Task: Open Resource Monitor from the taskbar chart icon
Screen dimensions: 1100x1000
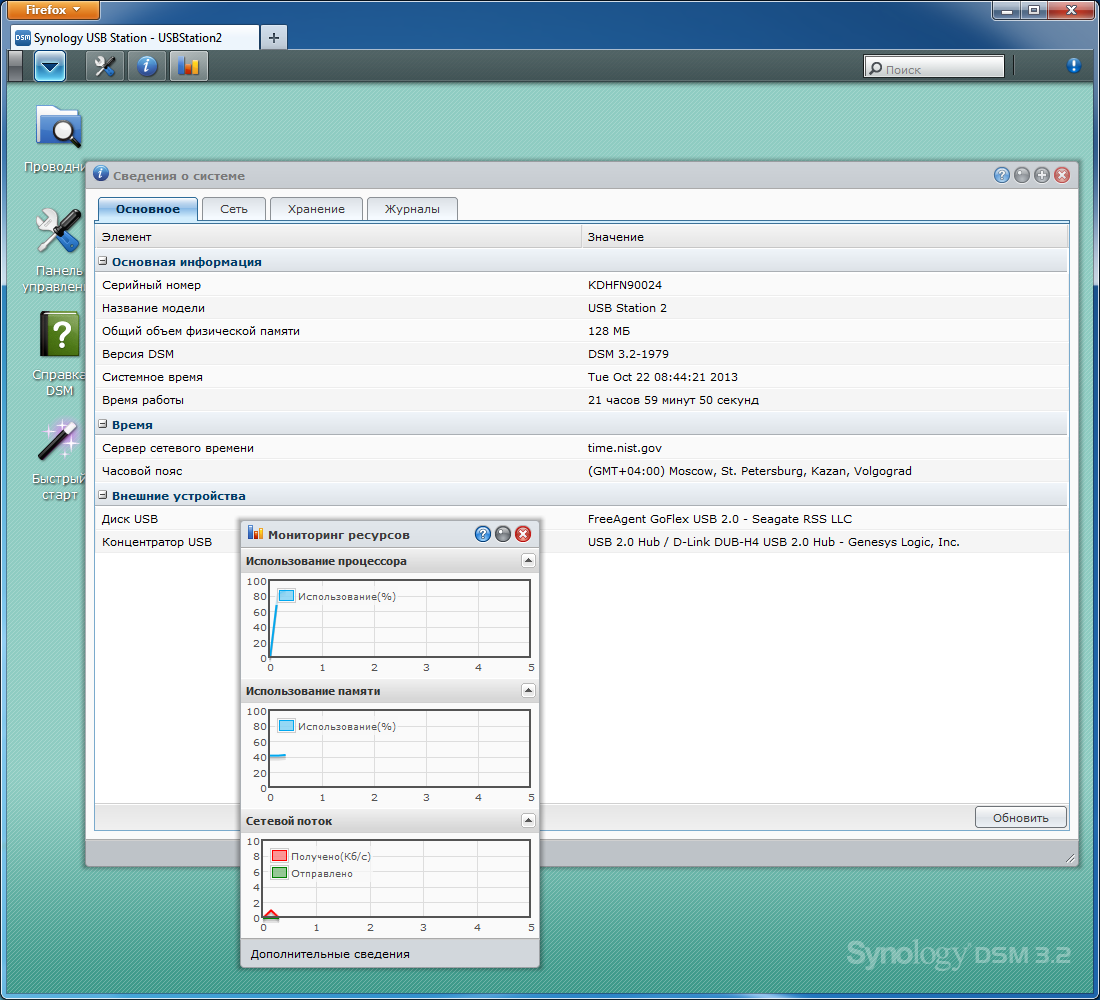Action: (x=189, y=67)
